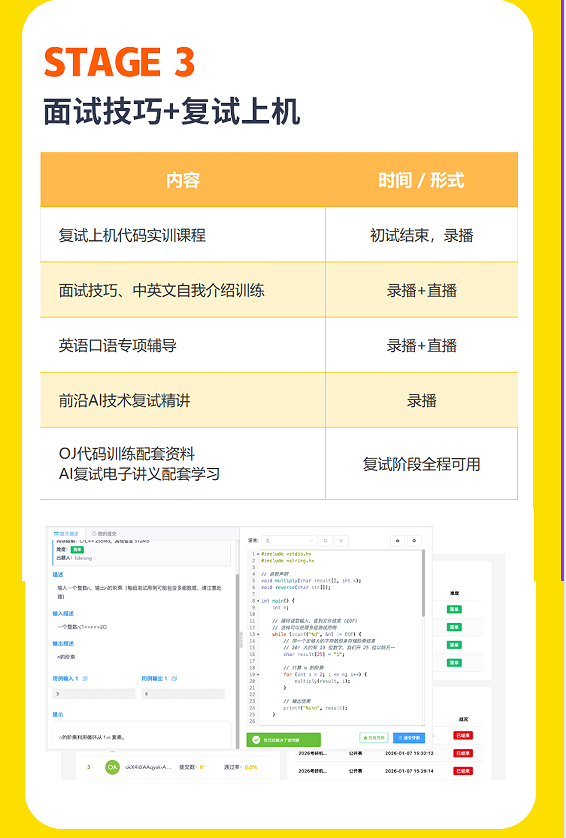This screenshot has width=566, height=838.
Task: Collapse code fold arrow at line 1
Action: [x=258, y=554]
